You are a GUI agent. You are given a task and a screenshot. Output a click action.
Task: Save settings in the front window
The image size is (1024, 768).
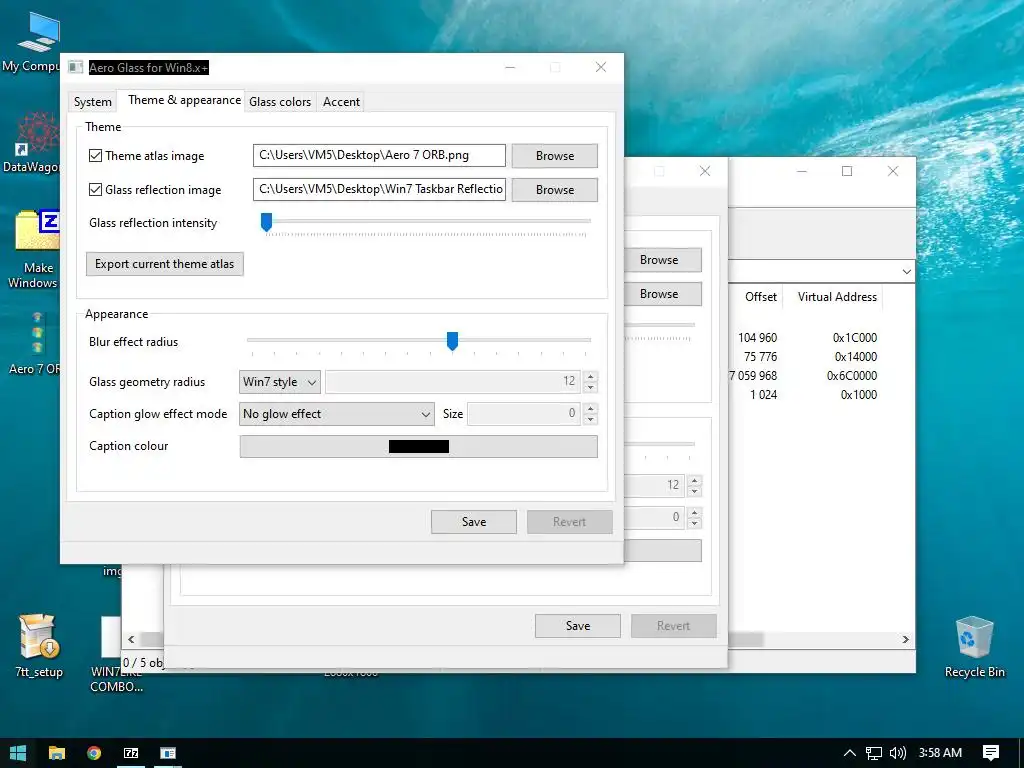tap(473, 522)
